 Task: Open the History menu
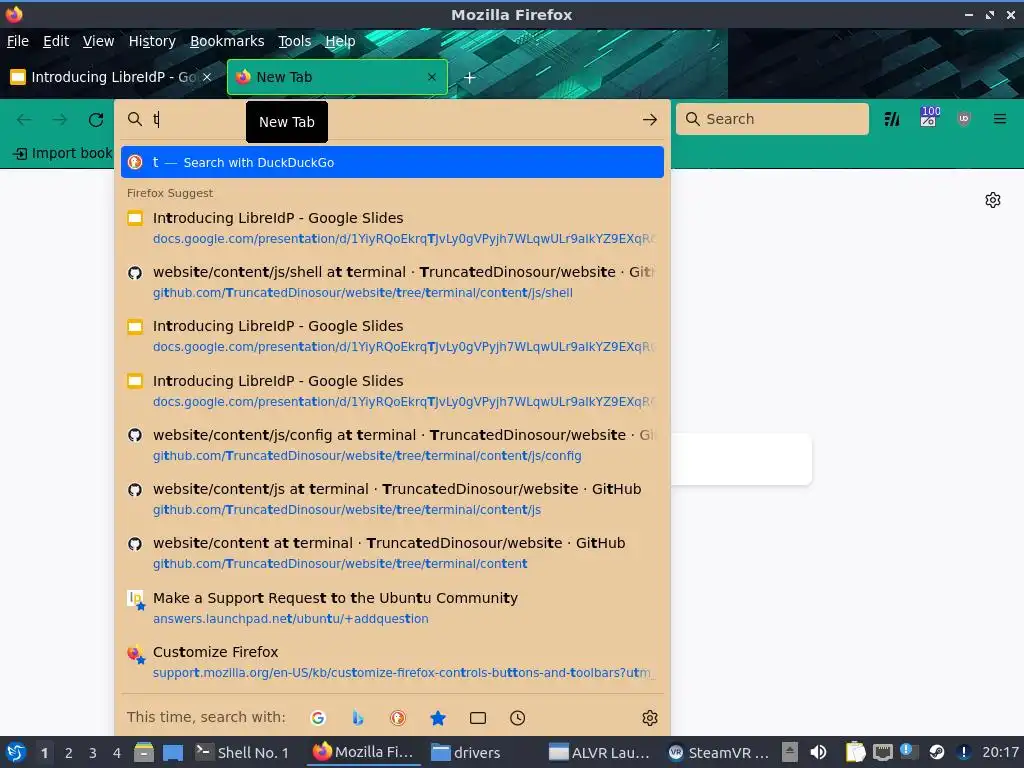152,41
